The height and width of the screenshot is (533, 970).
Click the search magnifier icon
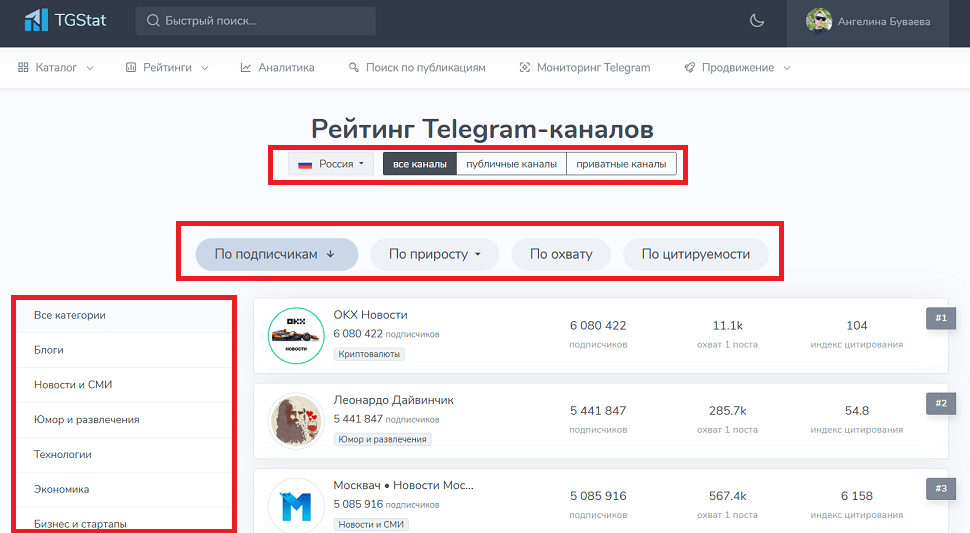click(153, 20)
